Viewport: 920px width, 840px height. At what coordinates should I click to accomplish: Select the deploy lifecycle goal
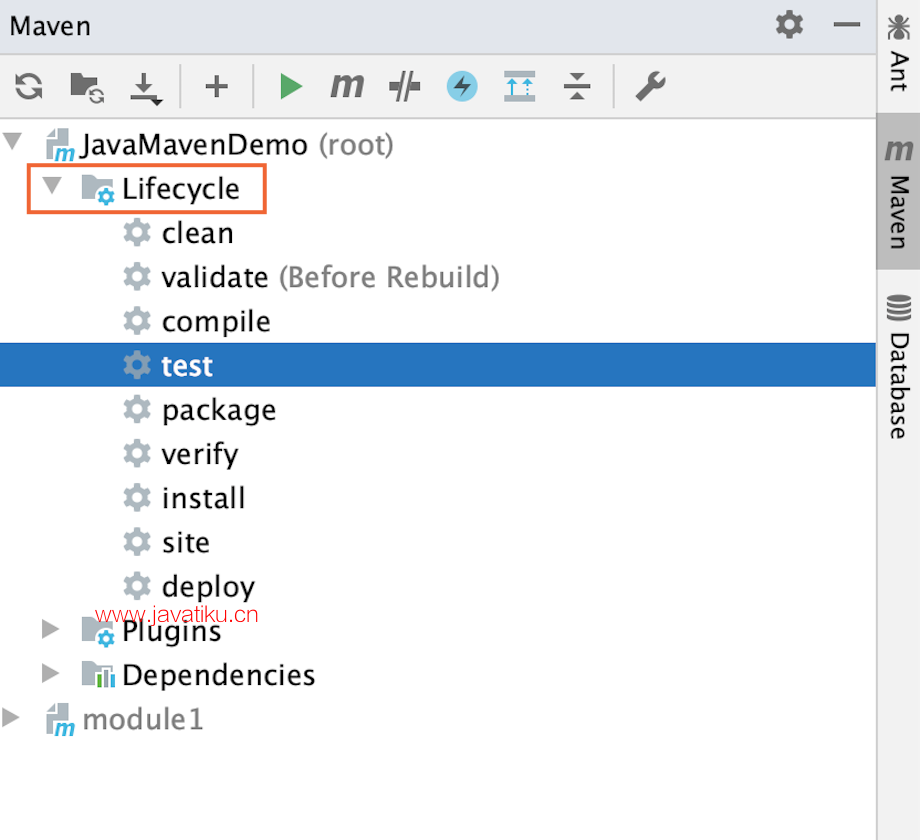[x=208, y=587]
